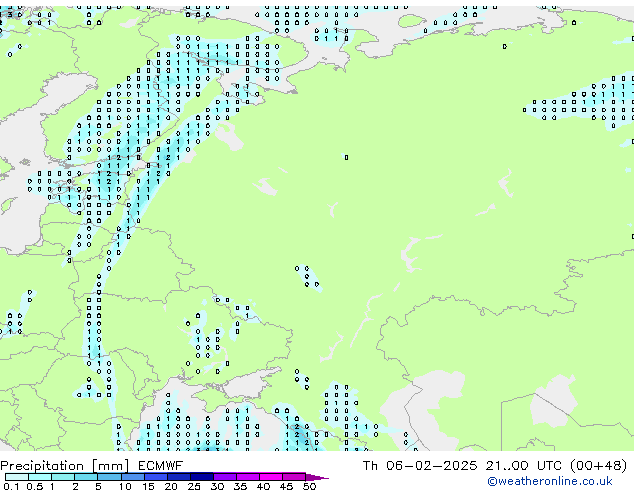Click the '0.5' legend value label

(35, 486)
